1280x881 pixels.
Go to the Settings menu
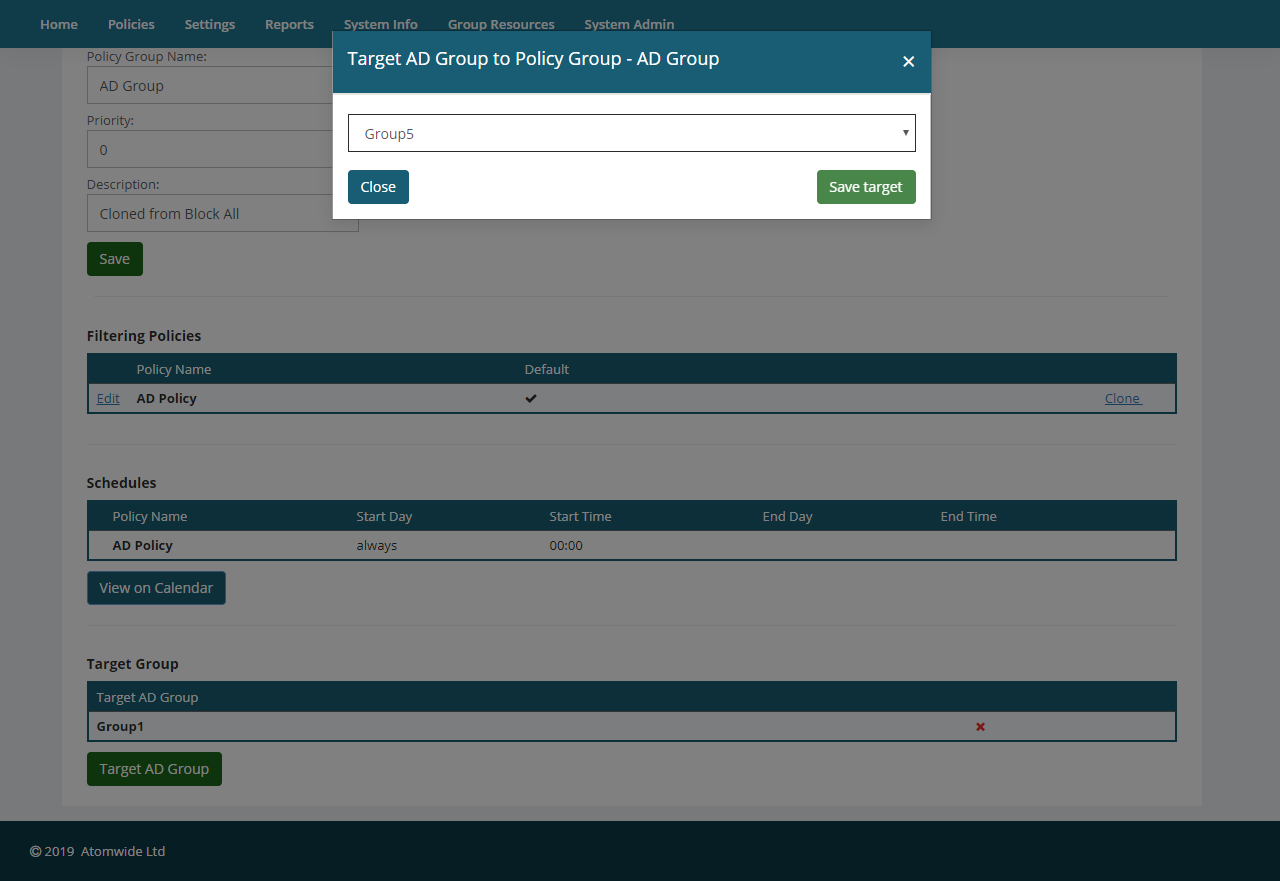point(210,24)
